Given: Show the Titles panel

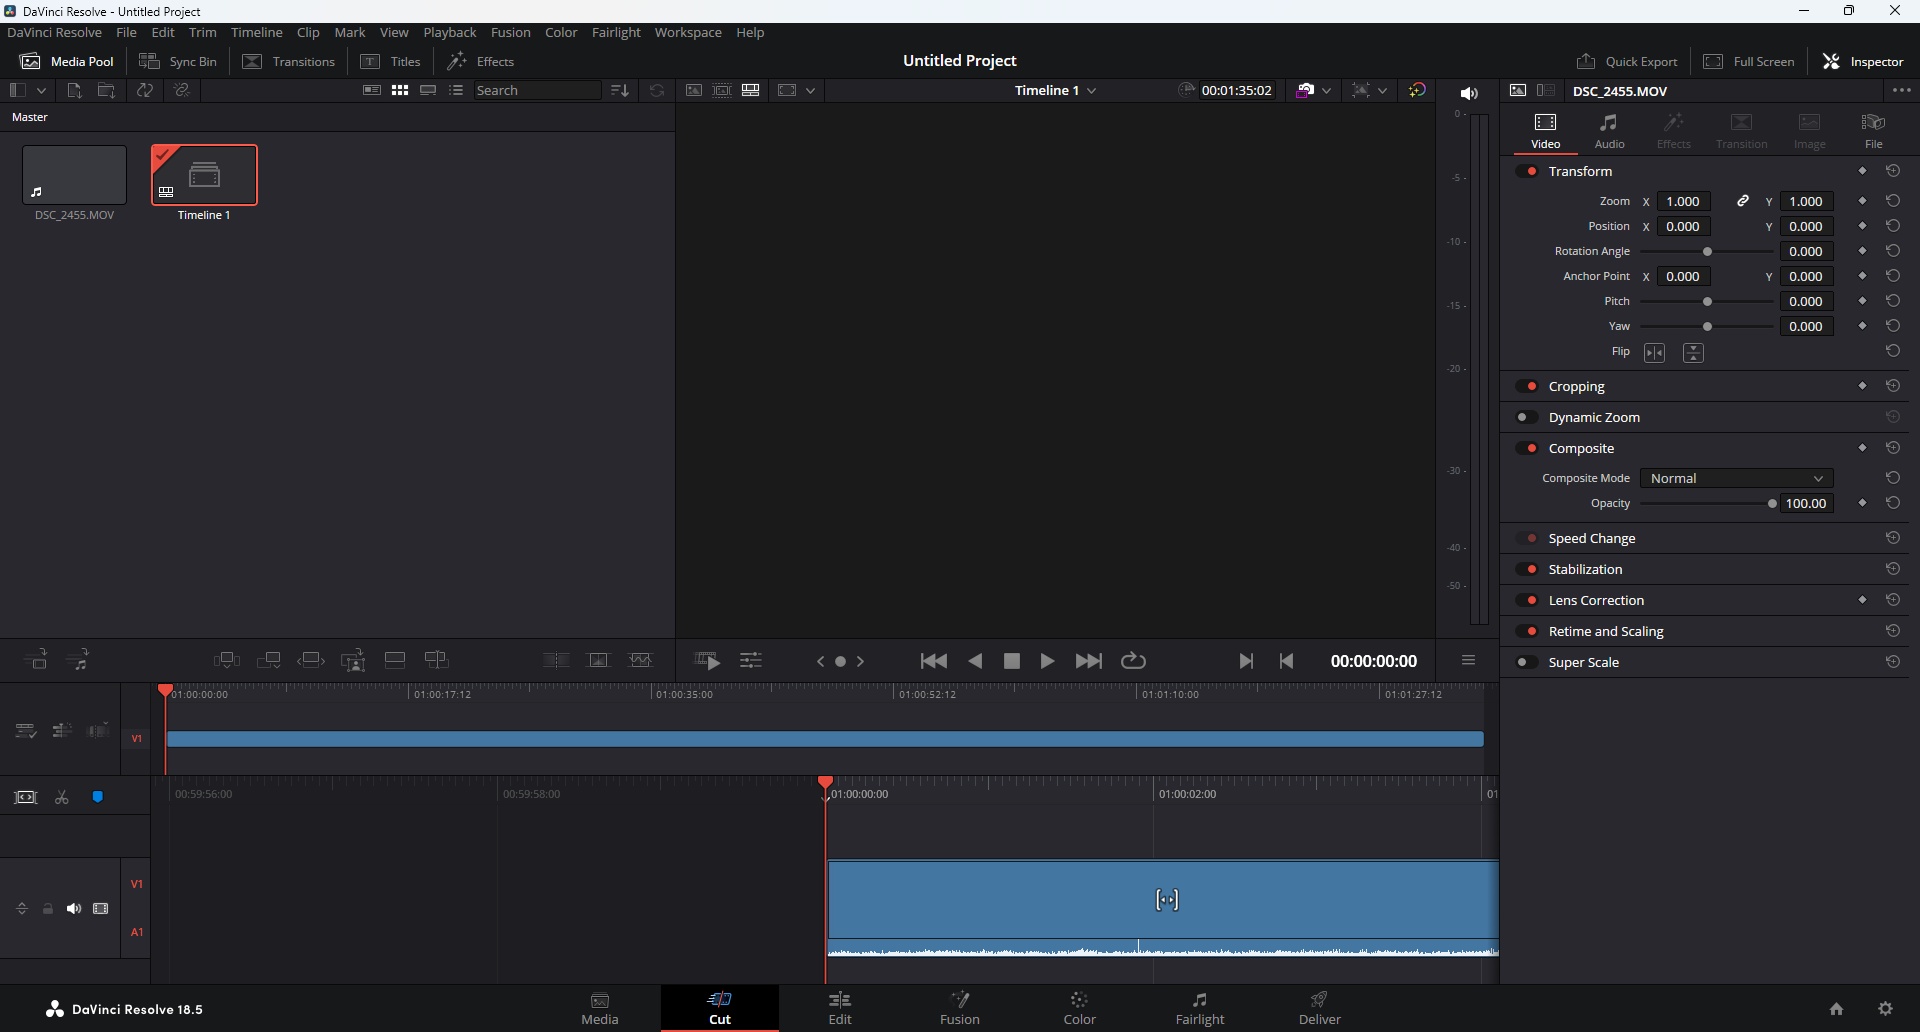Looking at the screenshot, I should [x=391, y=61].
